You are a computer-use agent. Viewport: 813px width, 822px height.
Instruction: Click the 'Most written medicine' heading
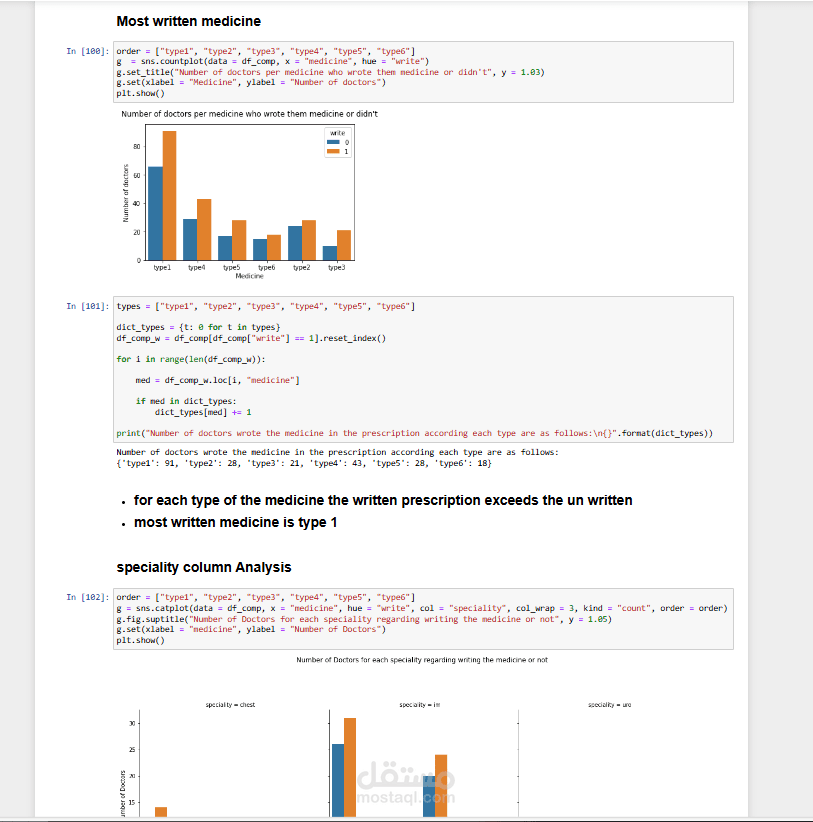tap(188, 21)
